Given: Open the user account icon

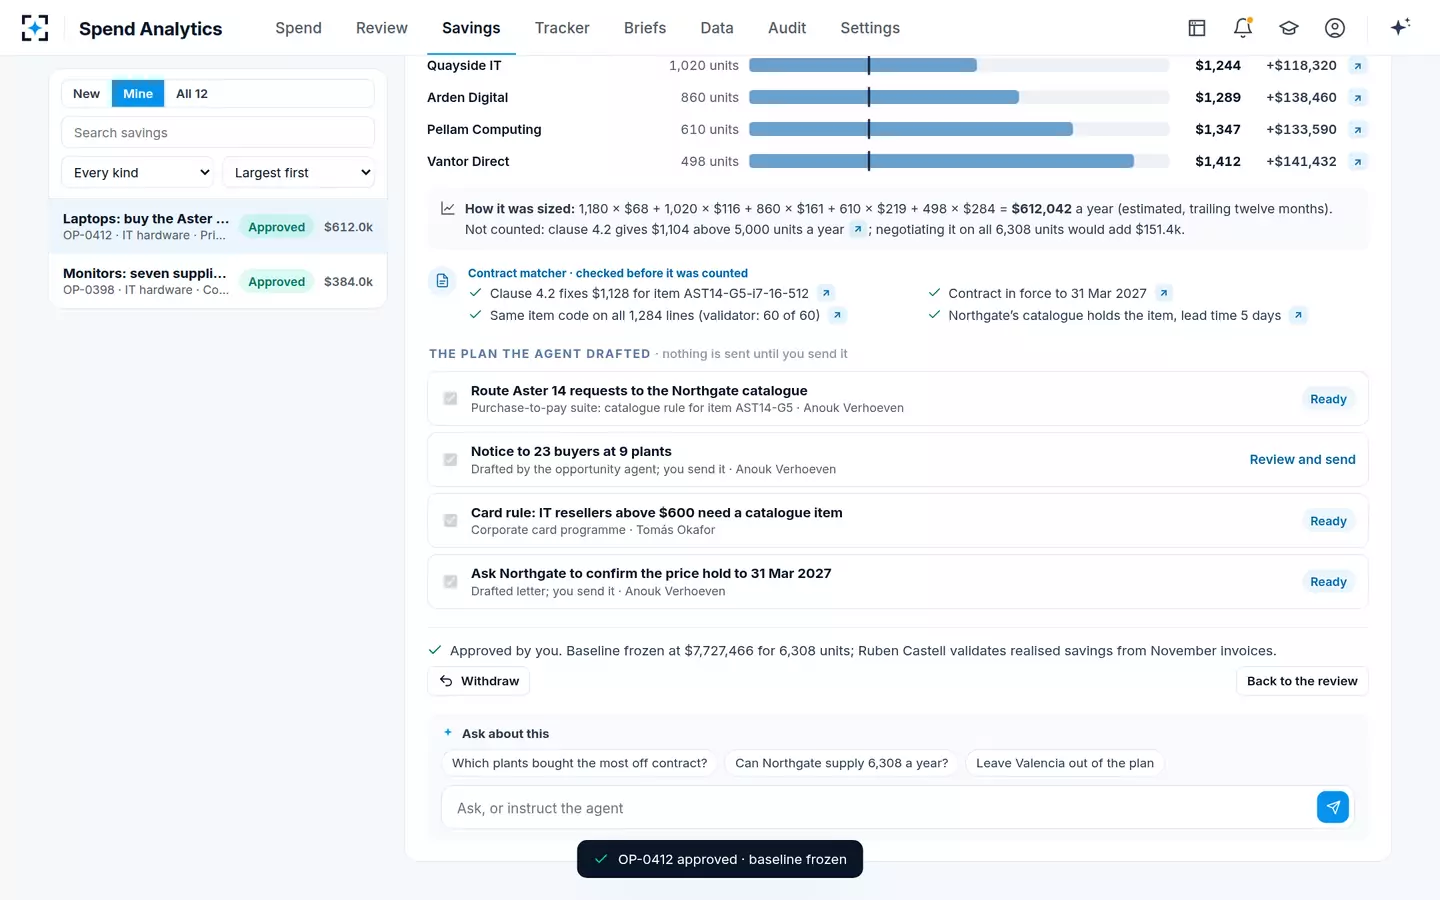Looking at the screenshot, I should [x=1335, y=28].
